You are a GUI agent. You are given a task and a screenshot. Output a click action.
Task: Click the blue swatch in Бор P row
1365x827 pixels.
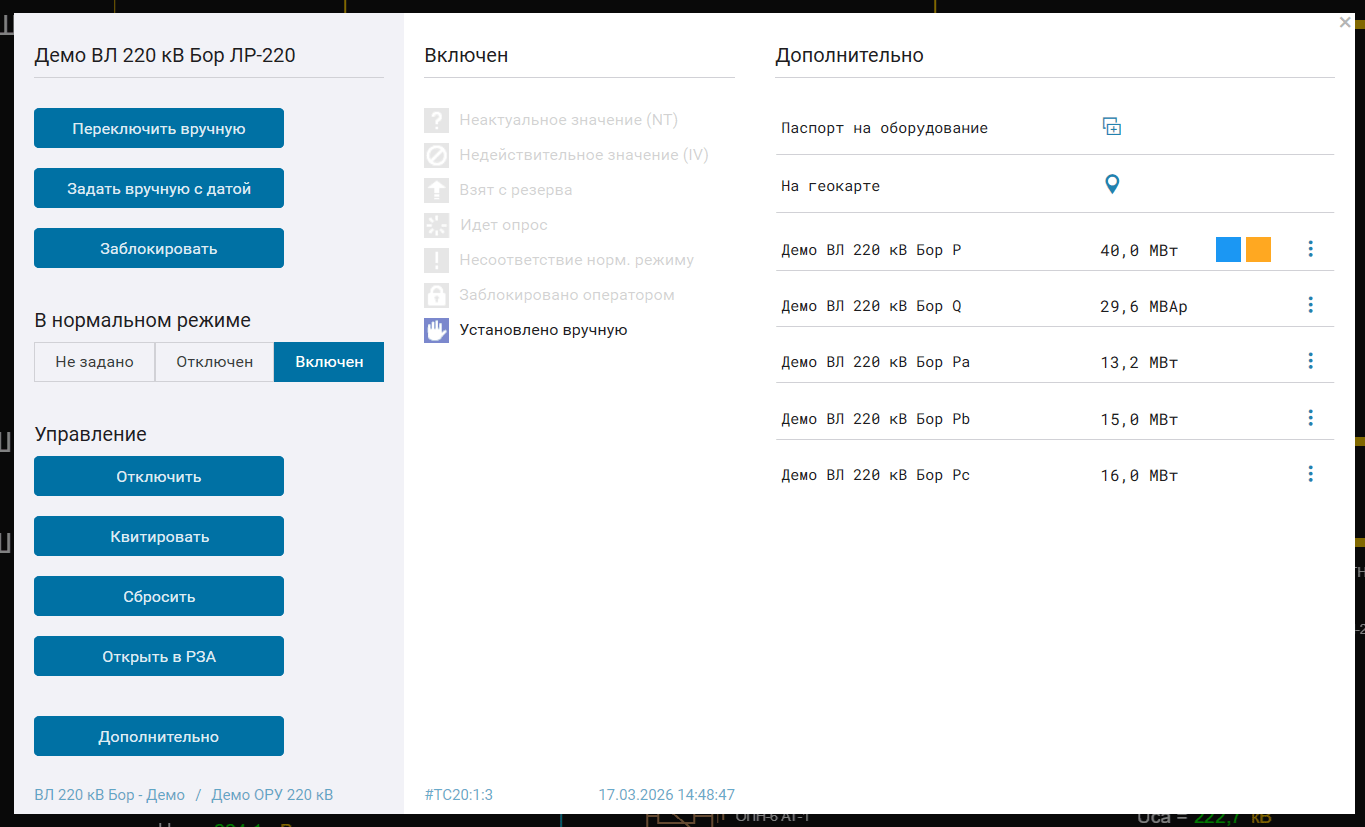click(x=1228, y=249)
